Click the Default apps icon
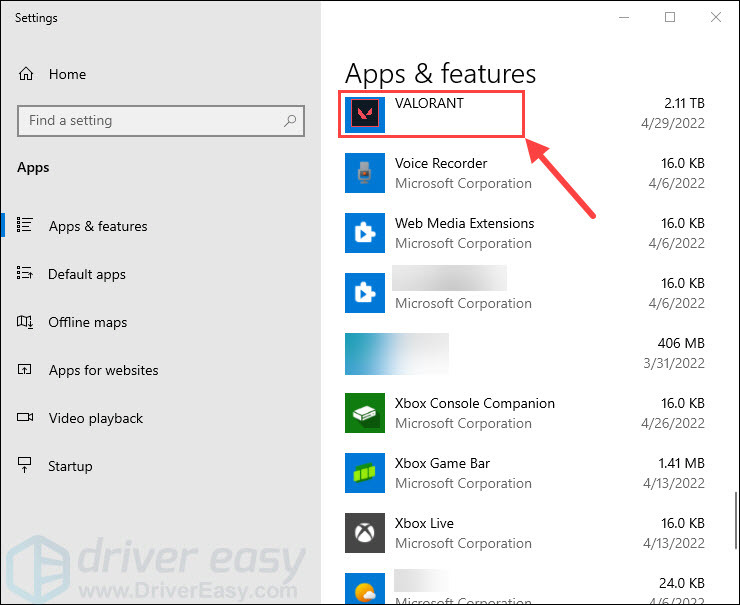 pyautogui.click(x=25, y=273)
